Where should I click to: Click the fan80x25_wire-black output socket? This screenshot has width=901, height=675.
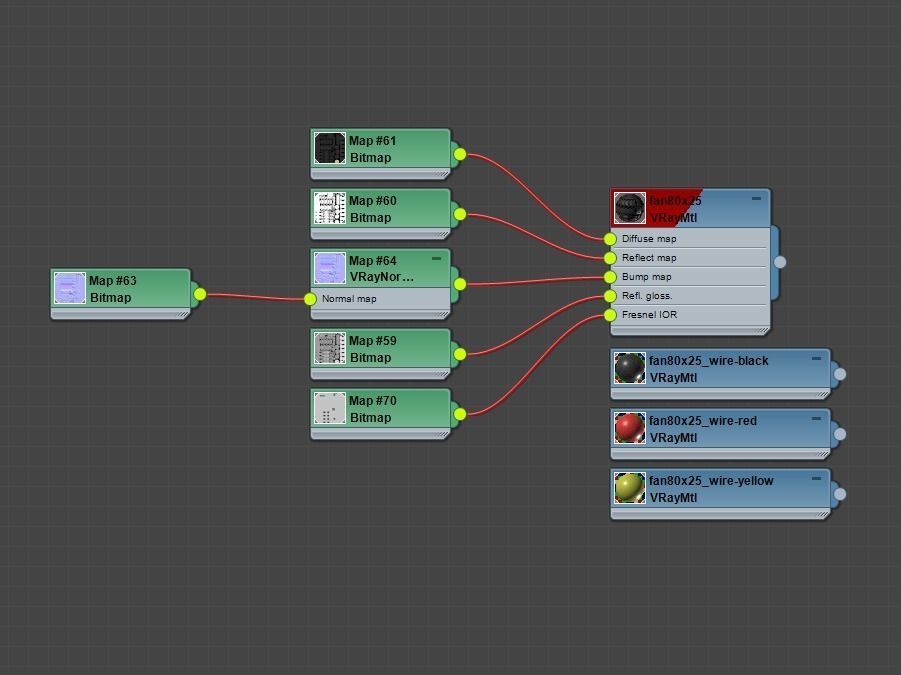coord(840,374)
